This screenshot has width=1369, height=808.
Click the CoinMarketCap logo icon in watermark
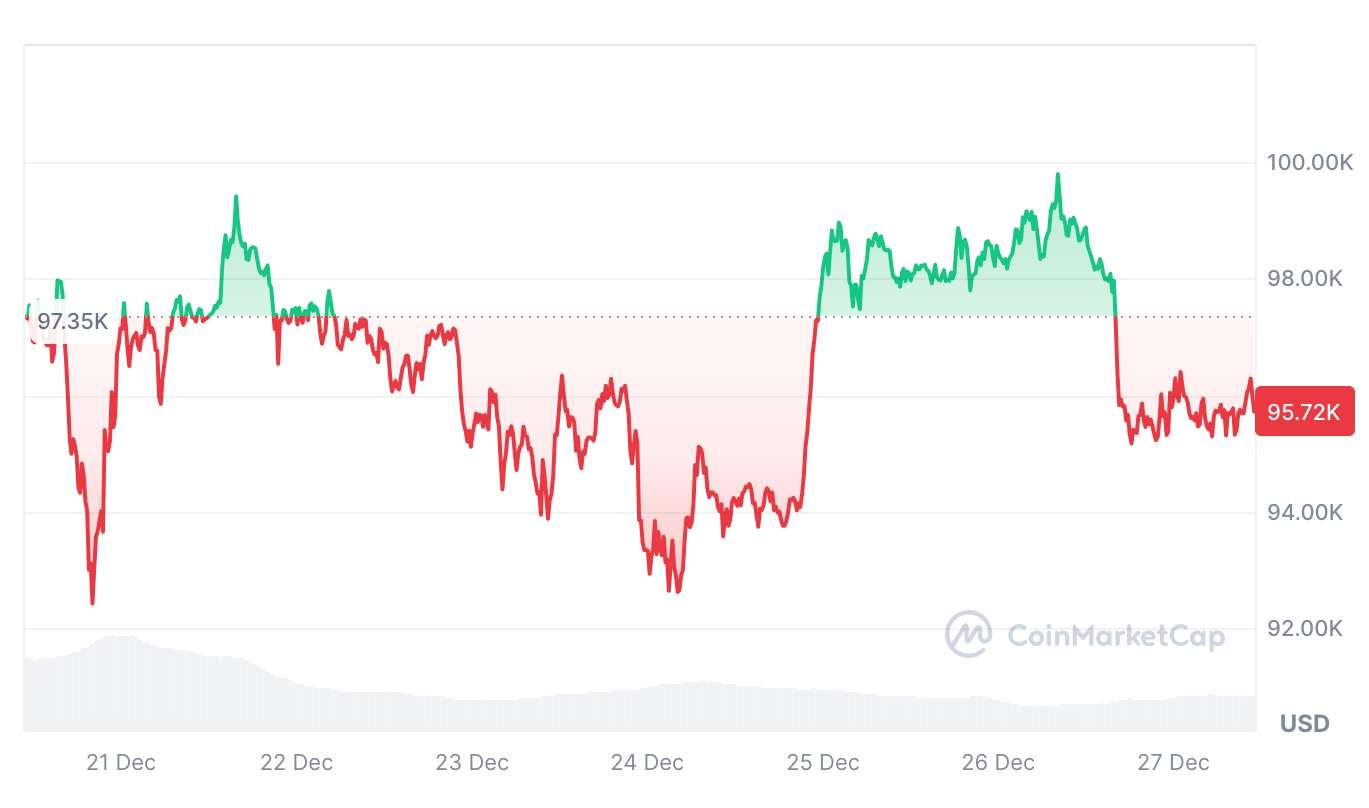point(968,634)
